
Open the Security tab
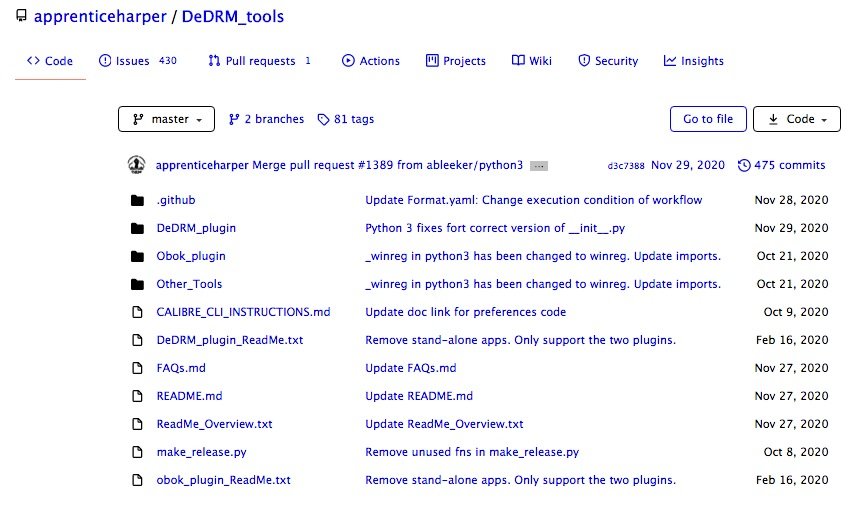608,61
